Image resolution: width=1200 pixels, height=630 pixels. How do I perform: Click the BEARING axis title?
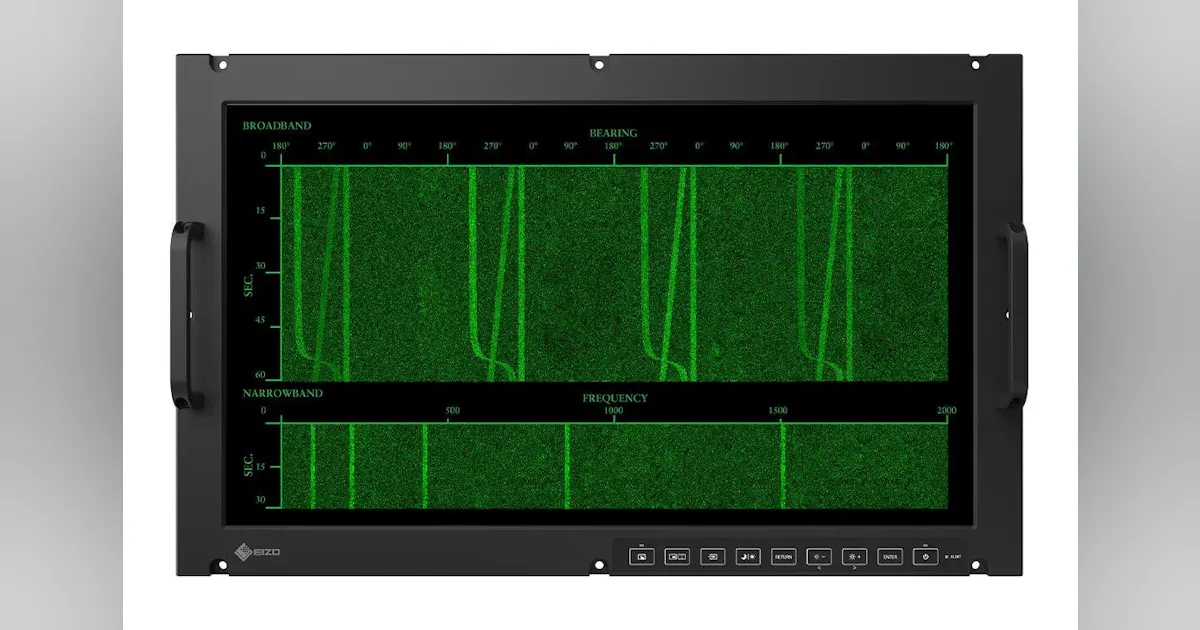click(x=613, y=133)
